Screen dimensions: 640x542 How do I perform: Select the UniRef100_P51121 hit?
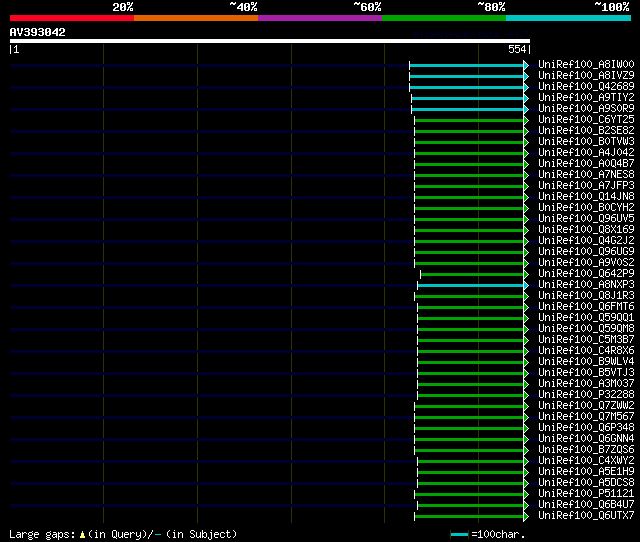(x=586, y=494)
